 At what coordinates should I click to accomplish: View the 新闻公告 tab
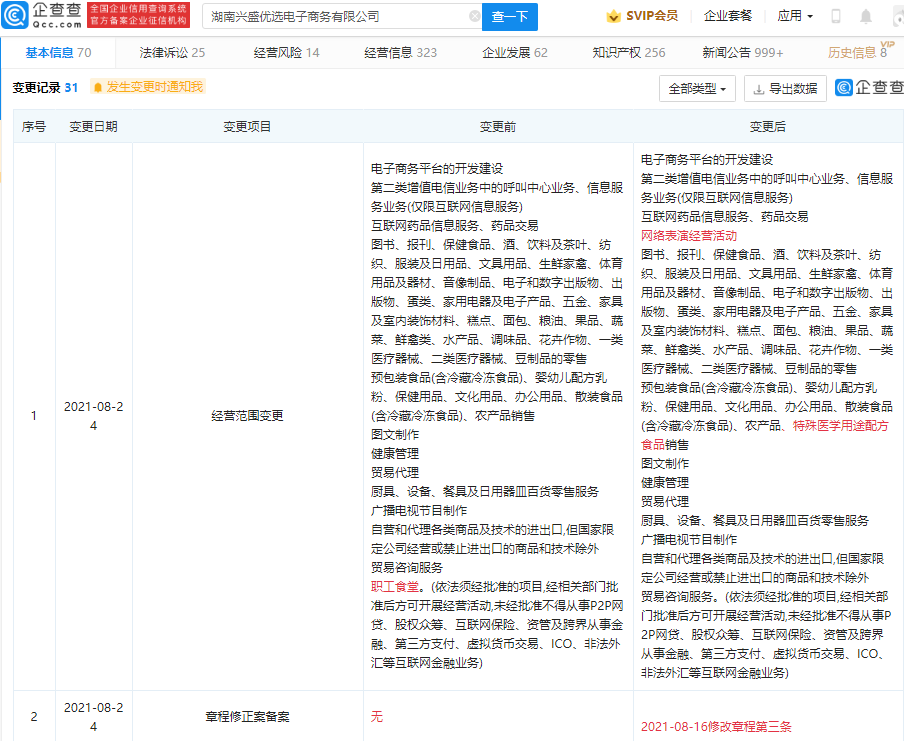(743, 53)
